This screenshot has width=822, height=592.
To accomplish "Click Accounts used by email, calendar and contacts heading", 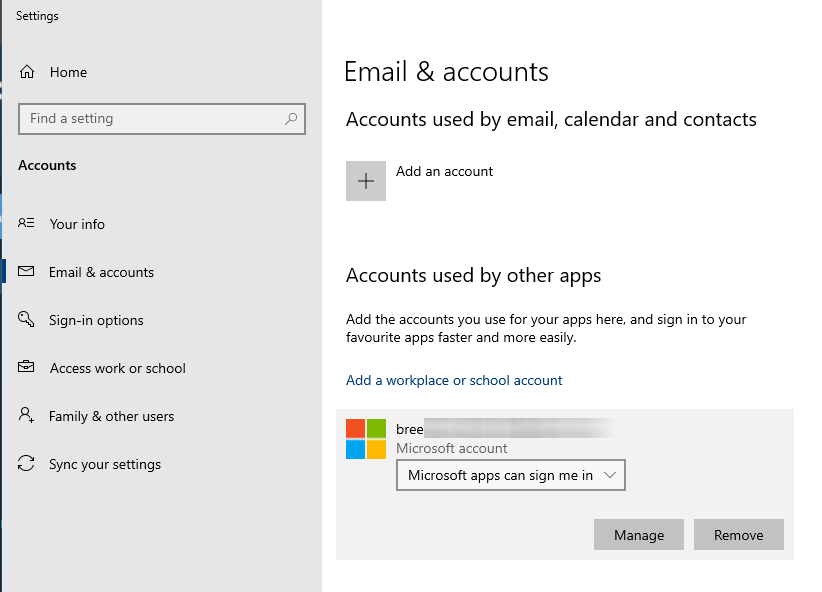I will (551, 120).
